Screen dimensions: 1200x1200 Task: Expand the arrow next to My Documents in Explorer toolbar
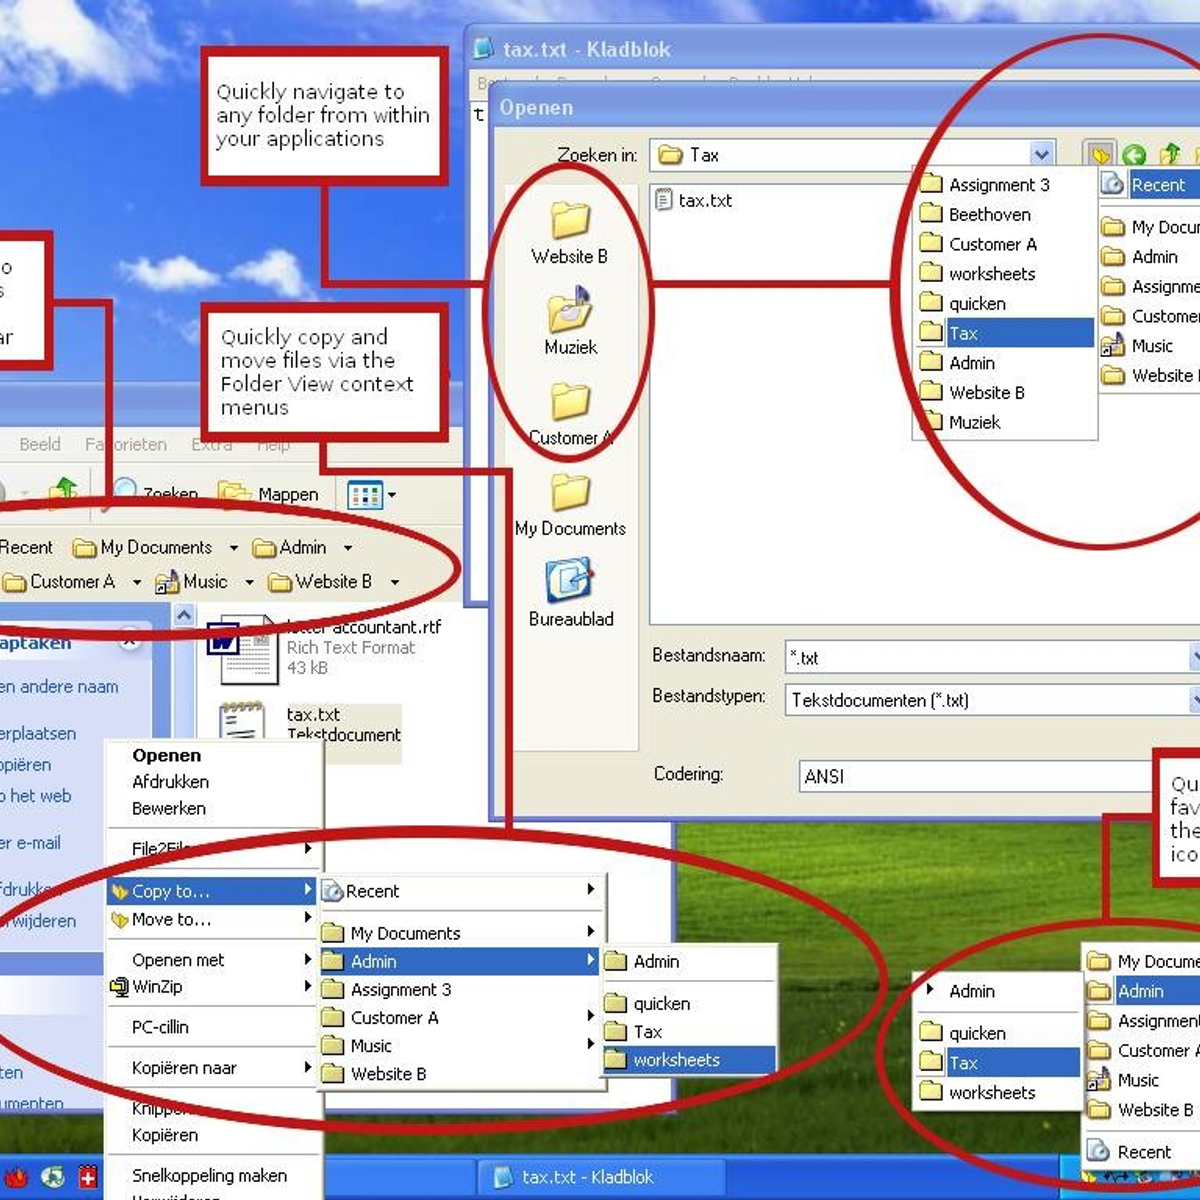233,548
